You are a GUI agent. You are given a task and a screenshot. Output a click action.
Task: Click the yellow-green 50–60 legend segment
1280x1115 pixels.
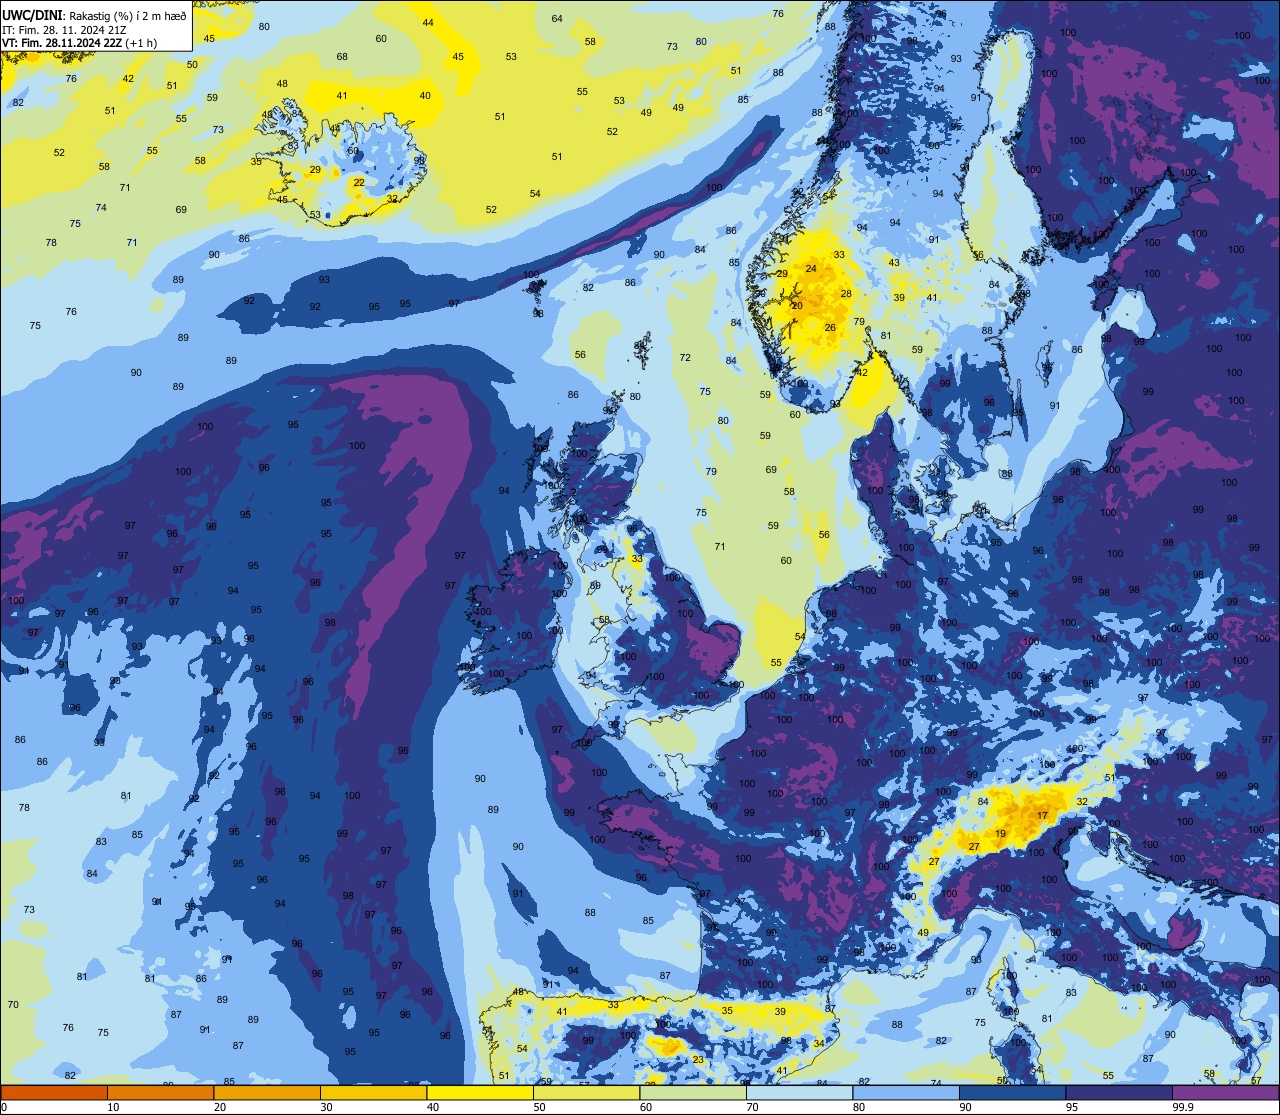pyautogui.click(x=586, y=1093)
